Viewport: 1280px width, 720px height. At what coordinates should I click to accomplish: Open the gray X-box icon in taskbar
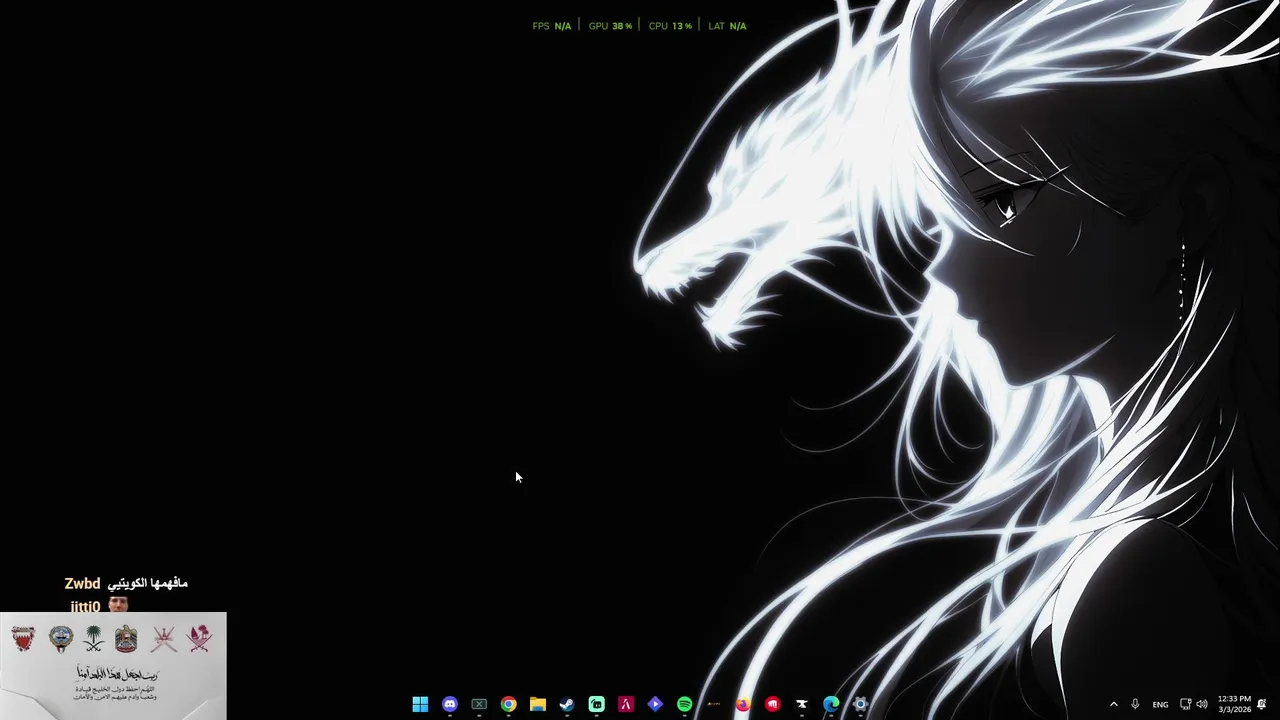[479, 704]
